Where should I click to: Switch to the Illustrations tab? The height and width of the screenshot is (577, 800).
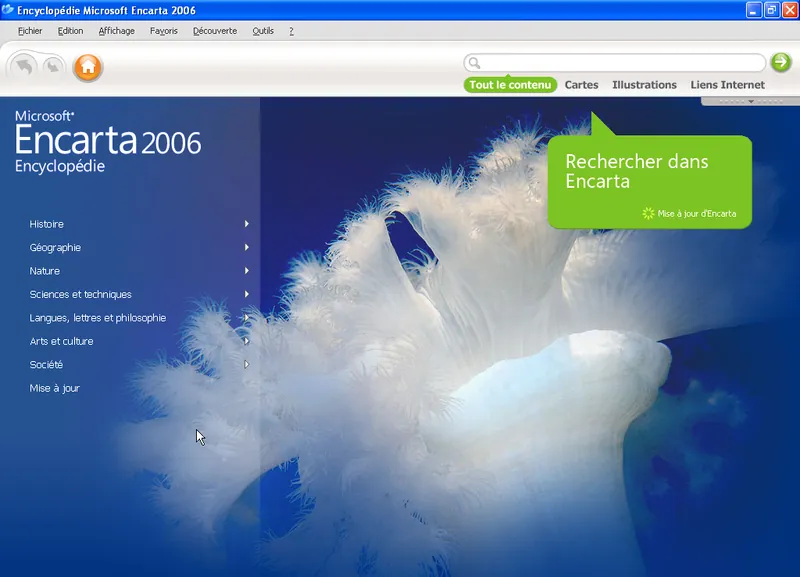pos(644,85)
